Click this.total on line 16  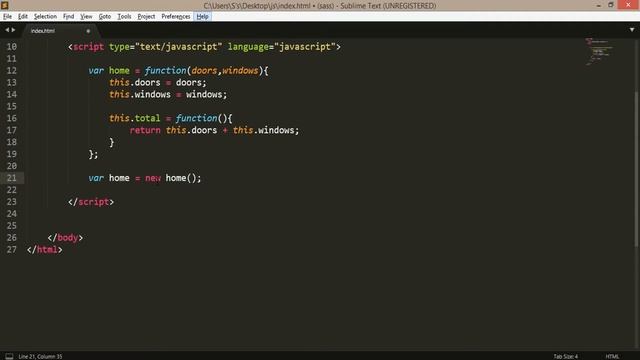click(x=135, y=118)
